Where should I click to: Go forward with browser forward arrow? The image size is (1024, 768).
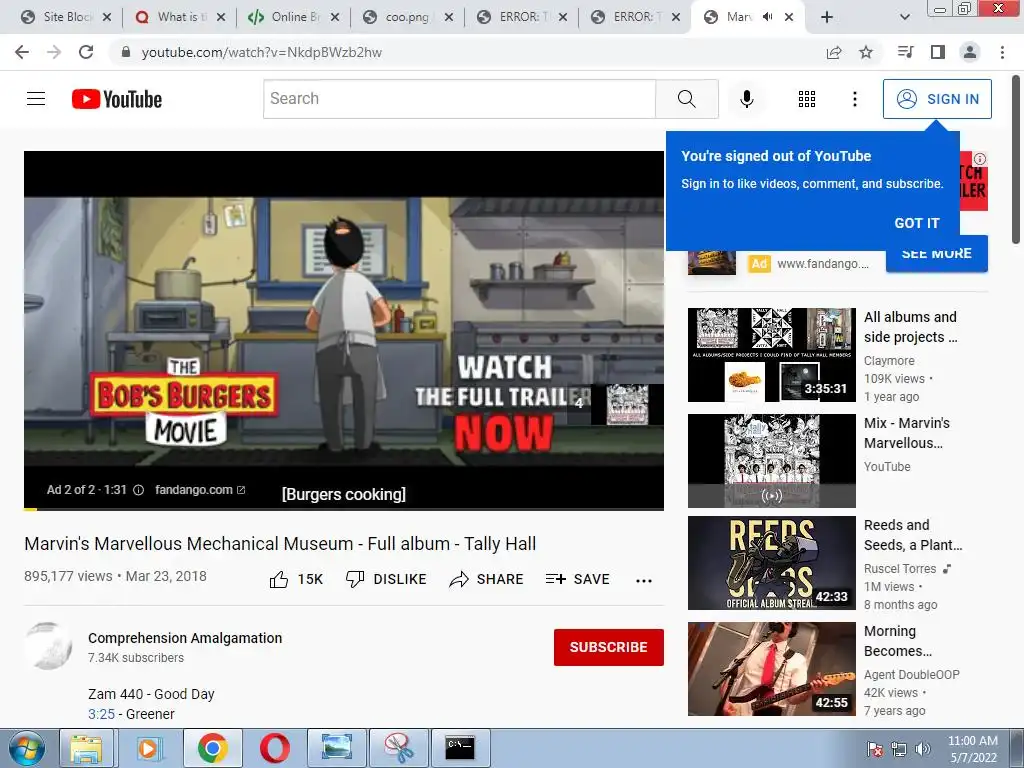pos(54,52)
